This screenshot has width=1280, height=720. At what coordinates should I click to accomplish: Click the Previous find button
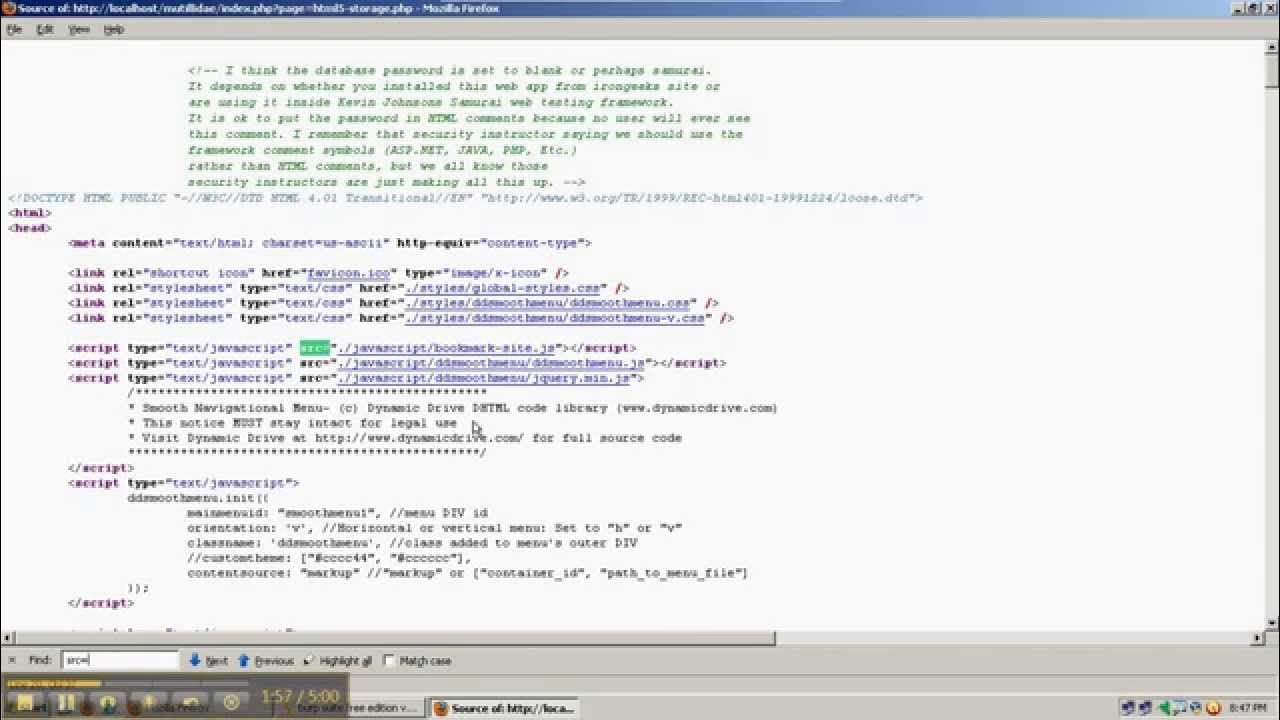266,661
